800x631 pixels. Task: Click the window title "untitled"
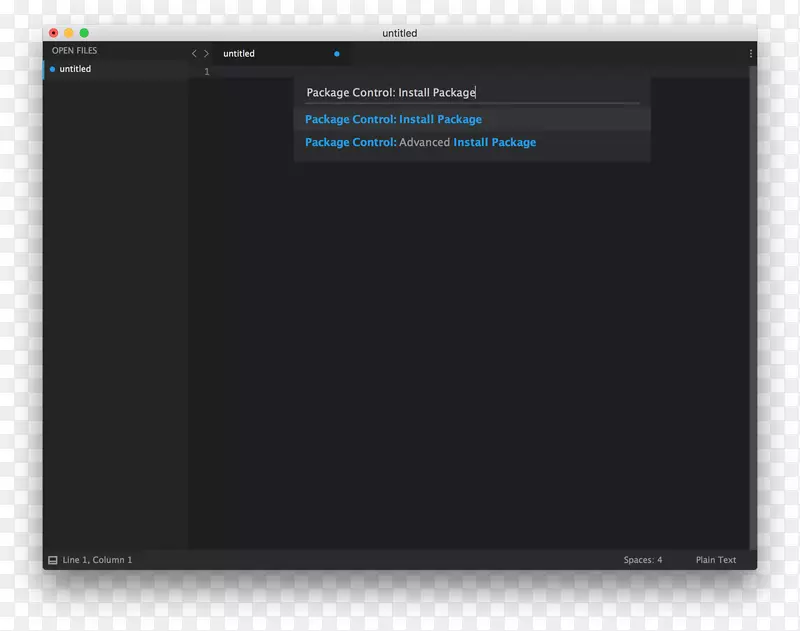(399, 32)
